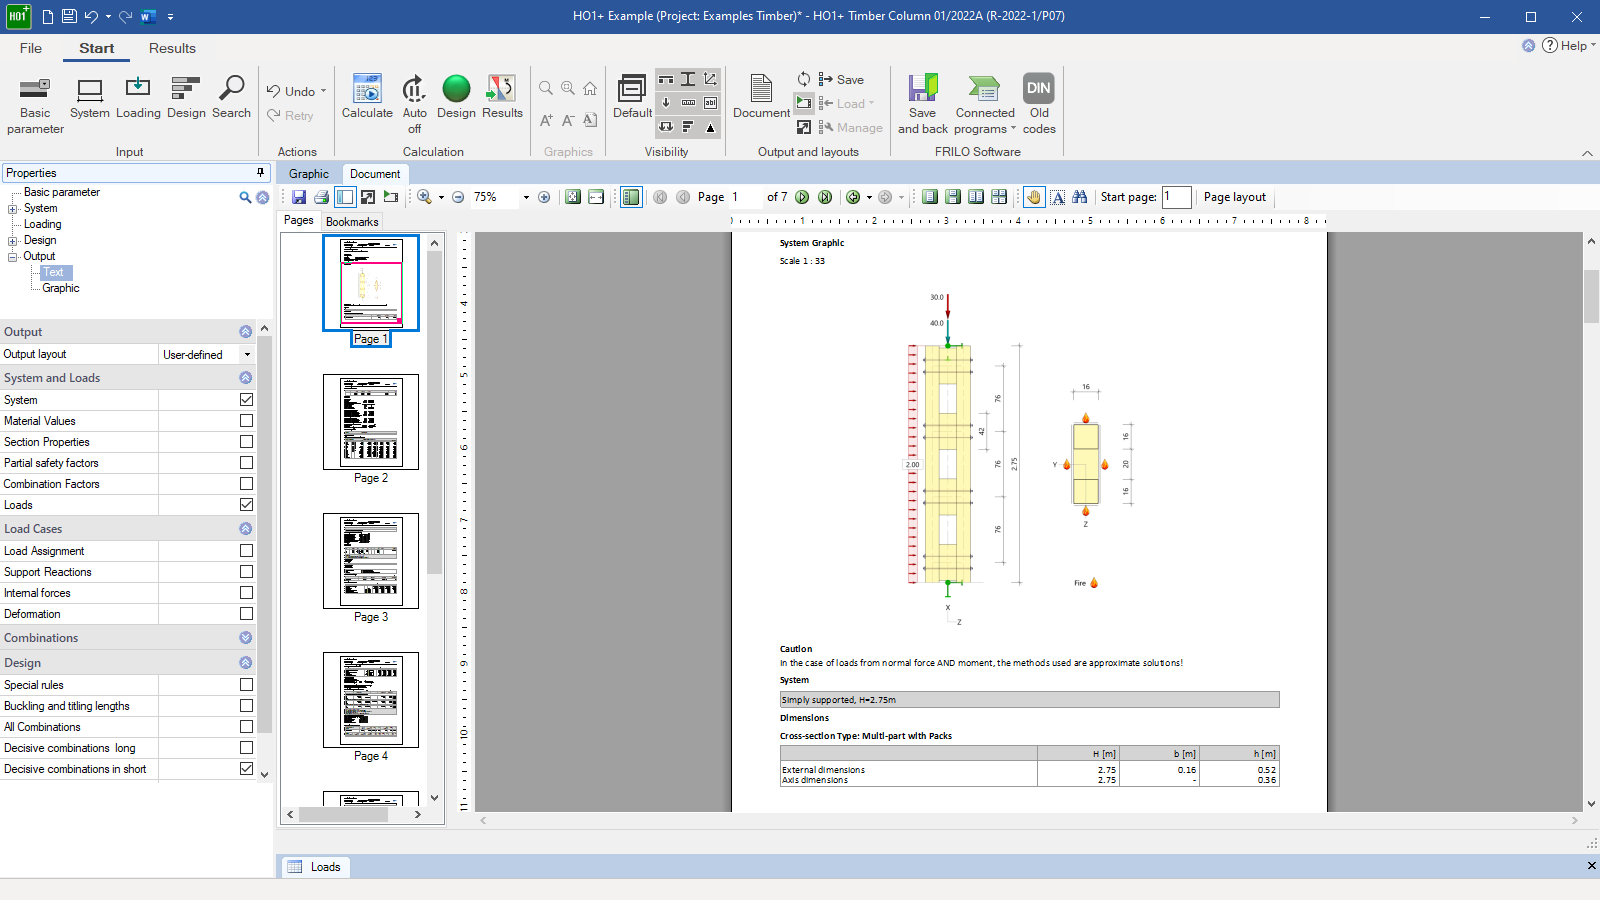The image size is (1600, 900).
Task: Open Old codes DIN icon
Action: pos(1039,104)
